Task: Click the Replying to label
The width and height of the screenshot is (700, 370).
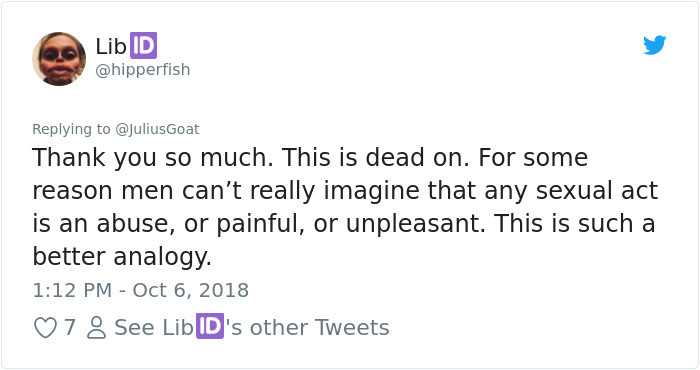Action: point(71,129)
